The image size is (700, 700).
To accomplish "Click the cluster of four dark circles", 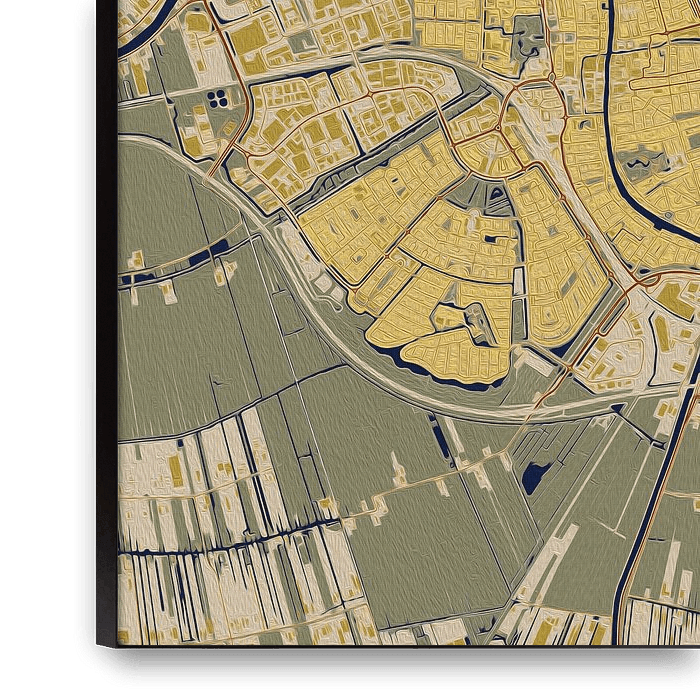I will click(217, 97).
